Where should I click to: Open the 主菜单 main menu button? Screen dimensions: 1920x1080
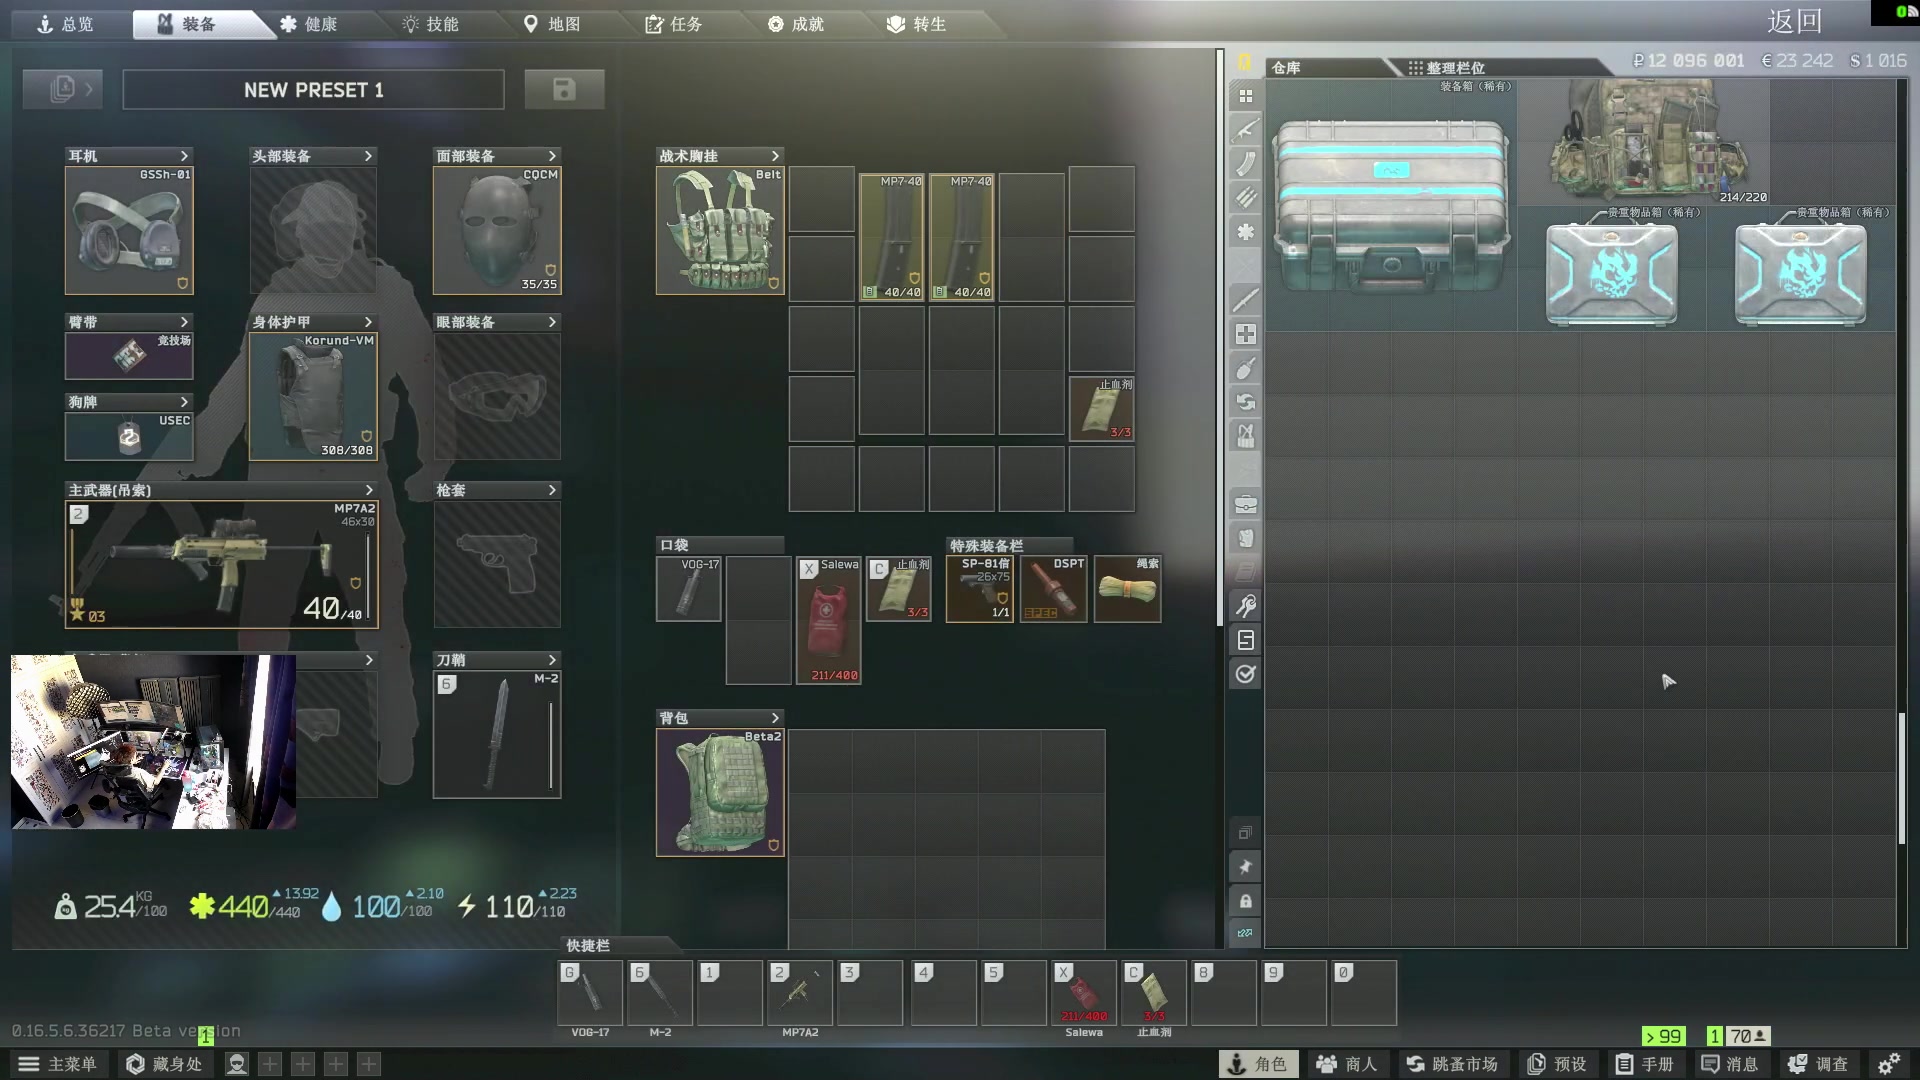point(58,1064)
